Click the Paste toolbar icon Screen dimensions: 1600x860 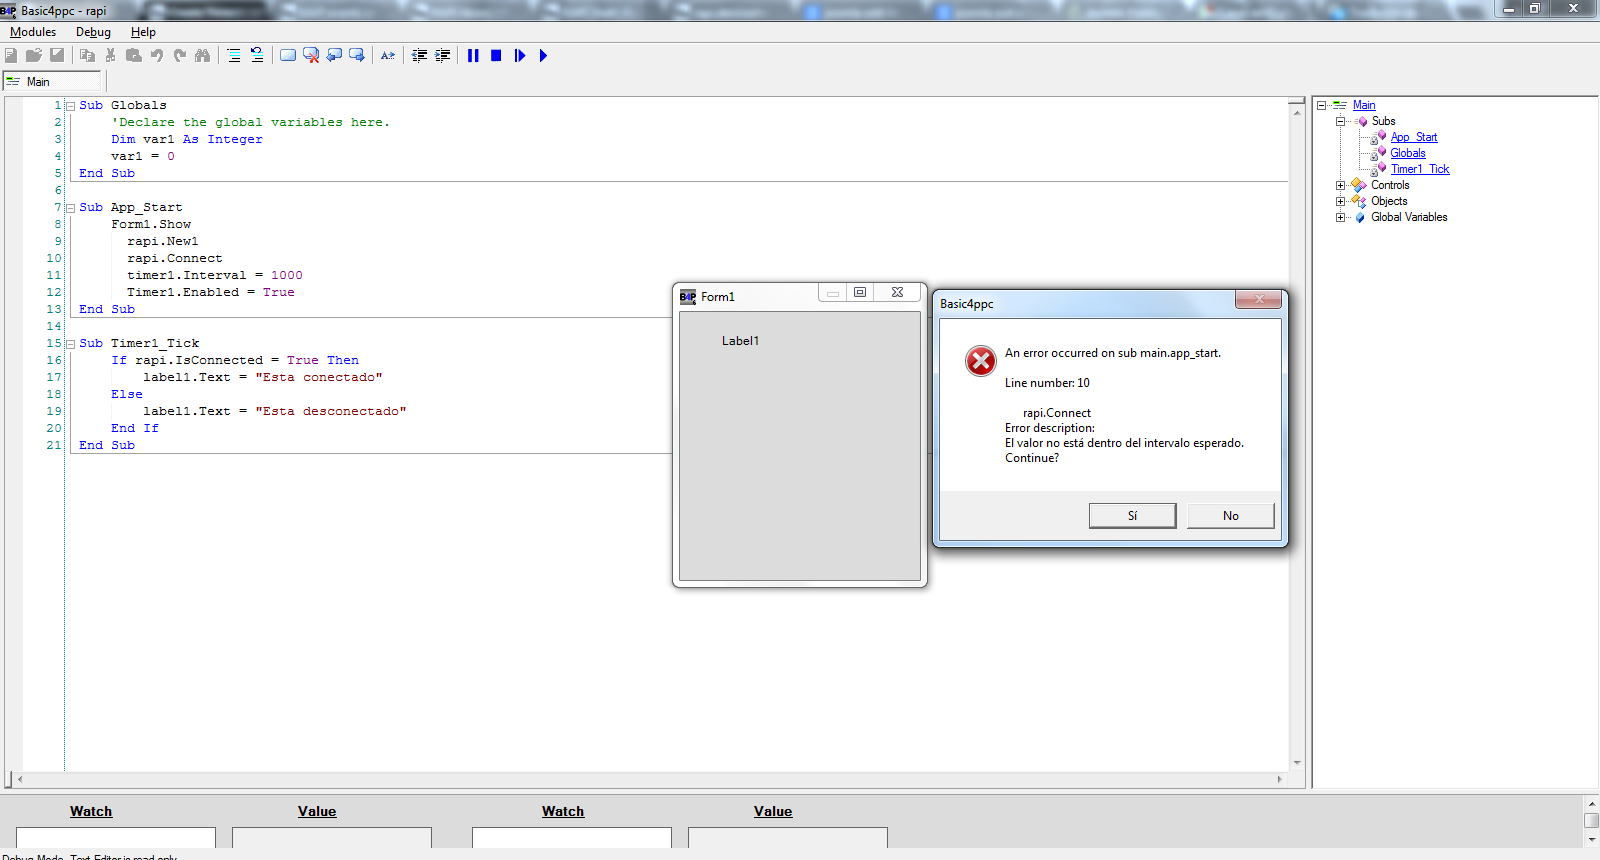click(x=133, y=56)
